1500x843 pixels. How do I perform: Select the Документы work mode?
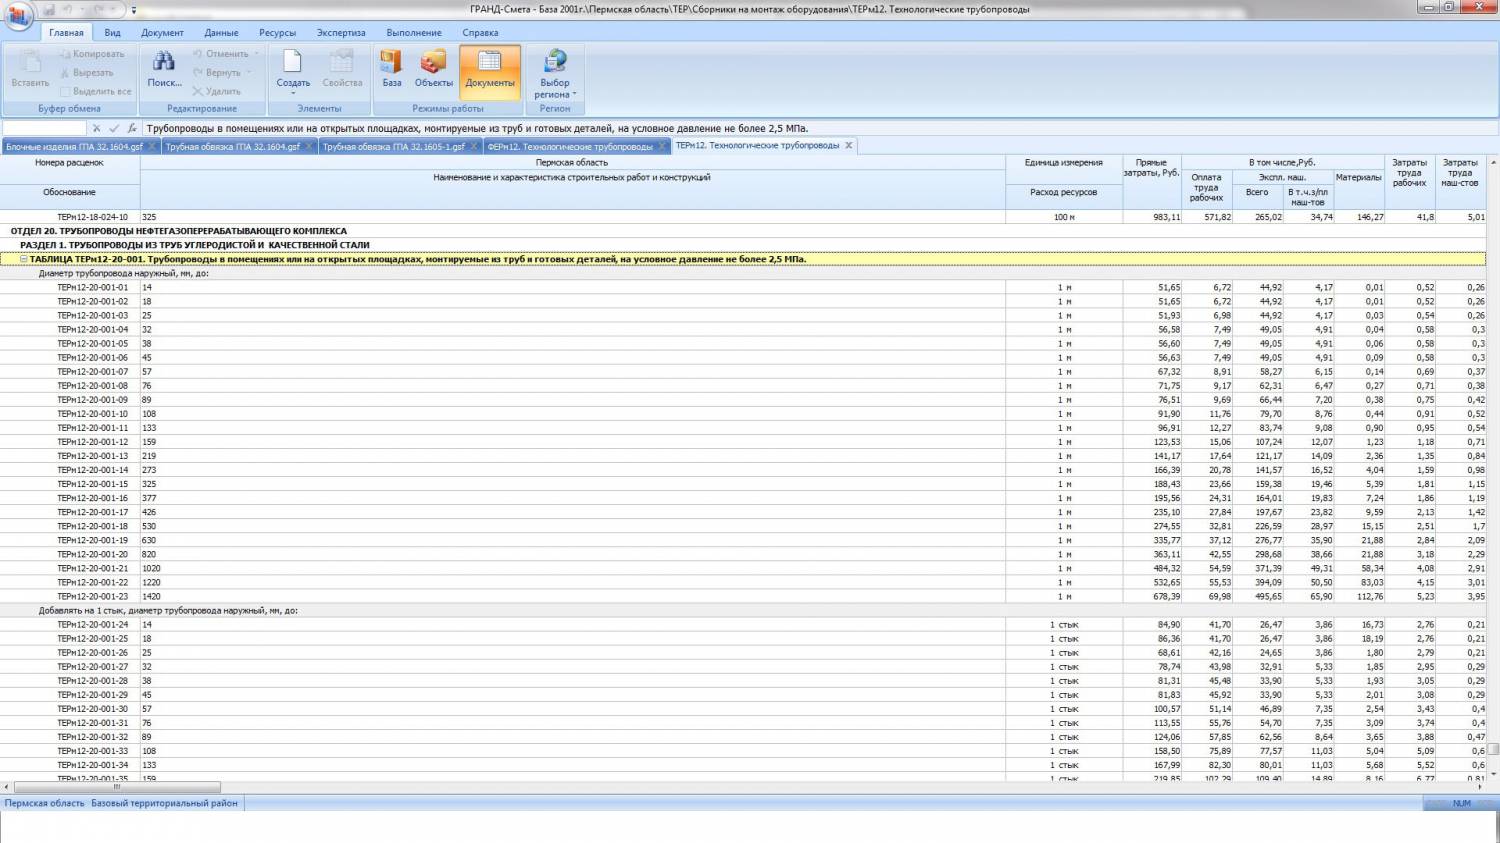pyautogui.click(x=489, y=68)
